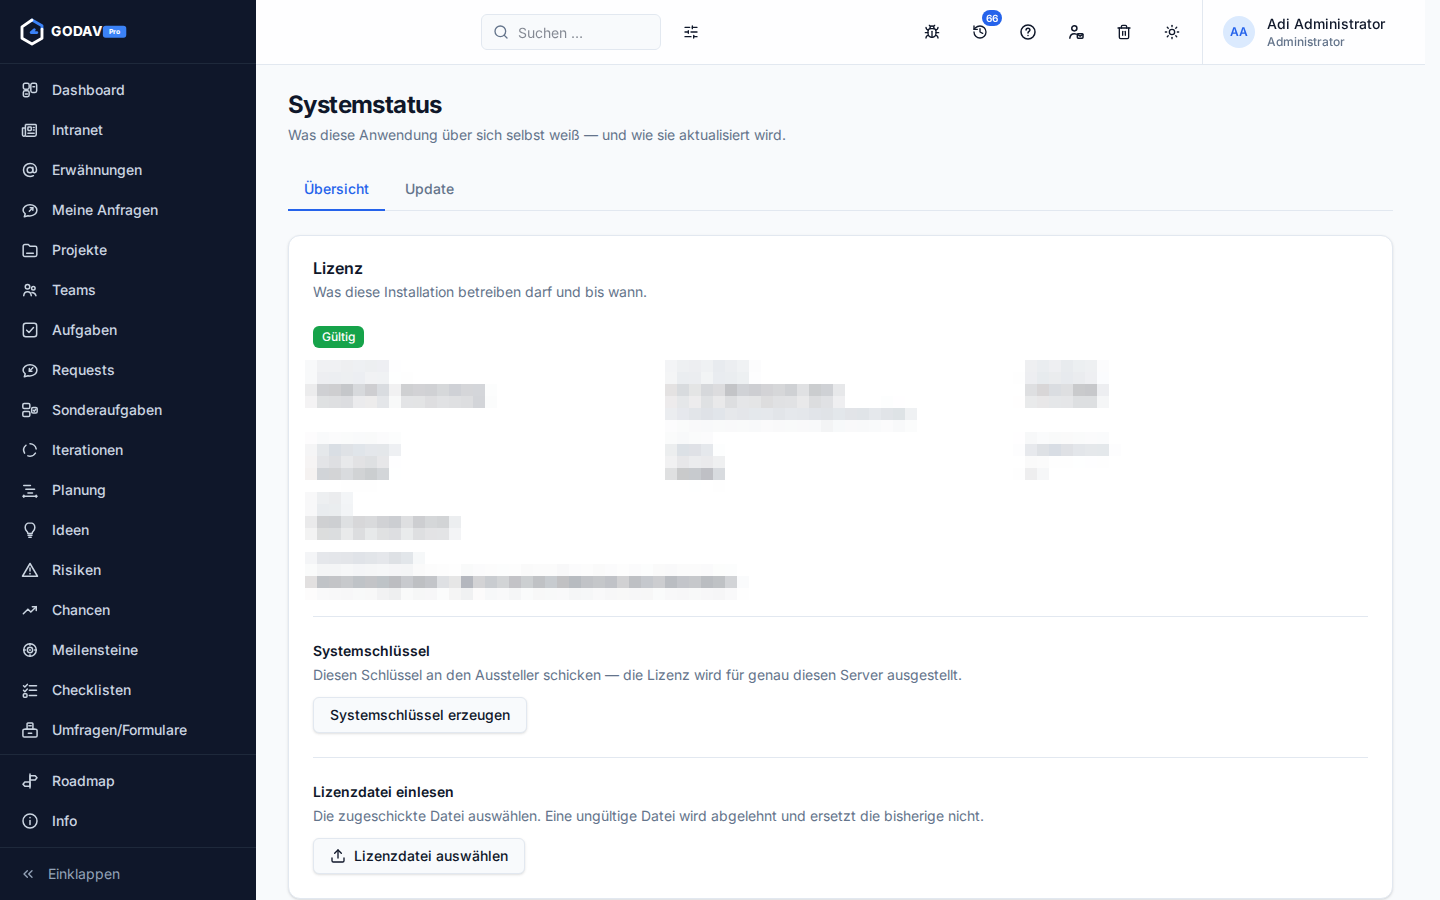The height and width of the screenshot is (900, 1440).
Task: Open Info in sidebar
Action: (x=128, y=821)
